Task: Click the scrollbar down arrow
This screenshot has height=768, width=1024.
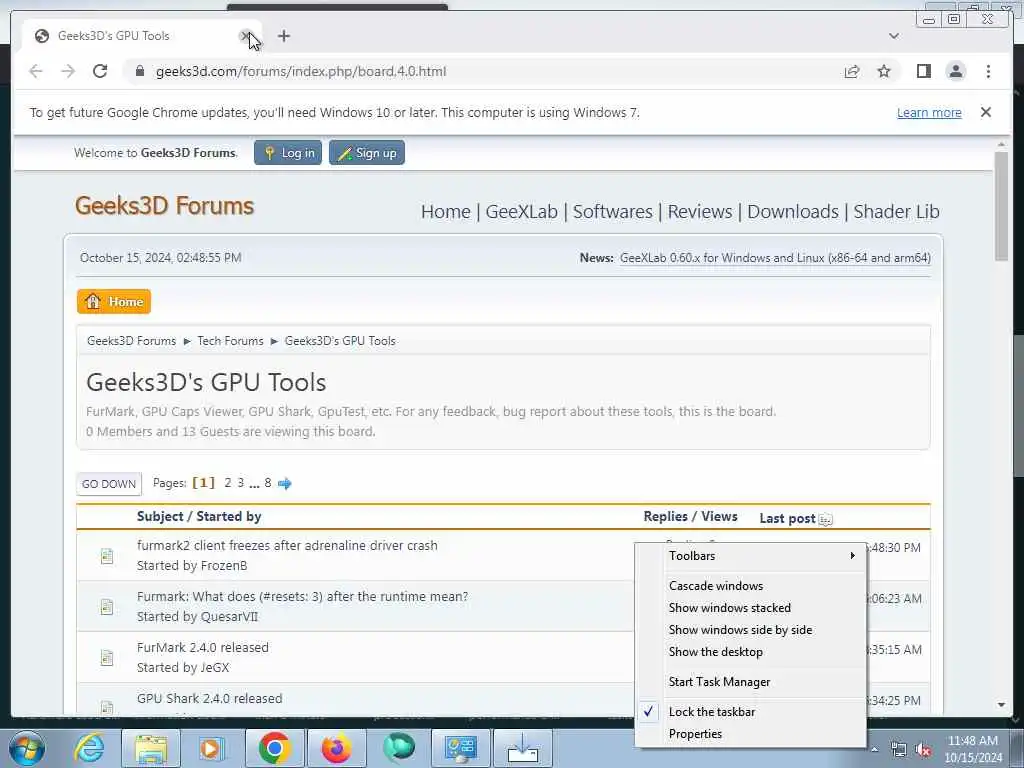Action: click(1001, 705)
